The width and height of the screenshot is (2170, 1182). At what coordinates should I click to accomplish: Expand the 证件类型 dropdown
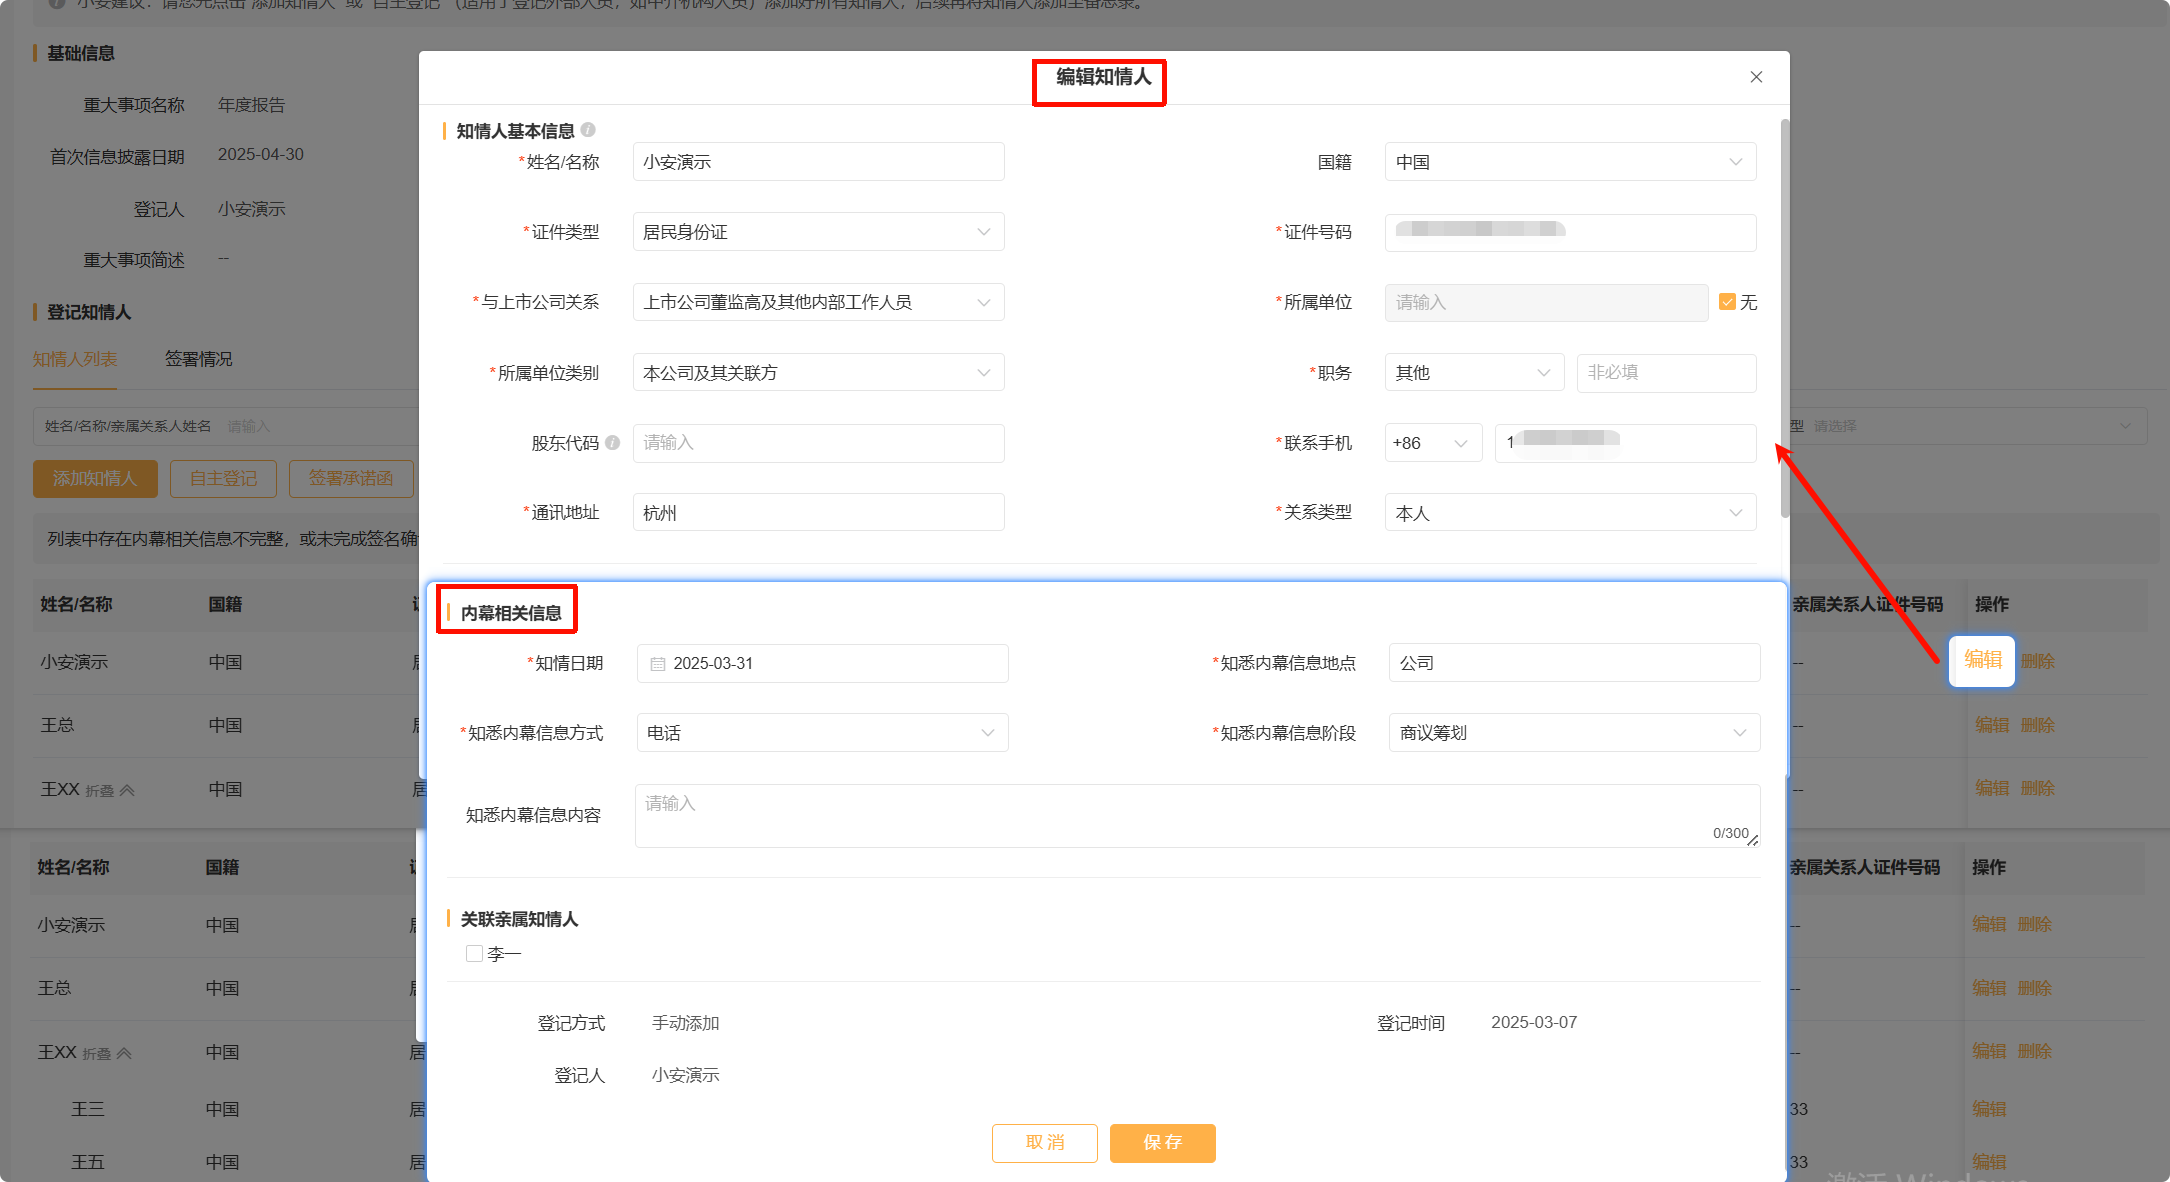818,232
